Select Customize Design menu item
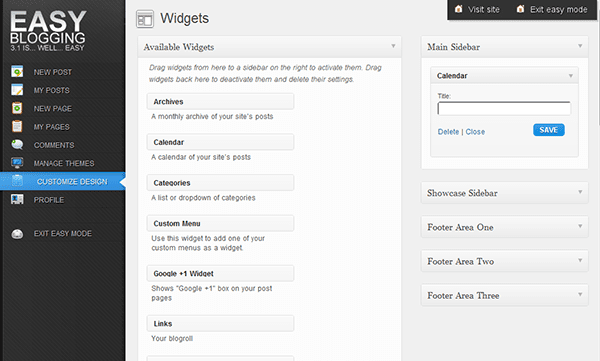The image size is (600, 361). pyautogui.click(x=62, y=181)
